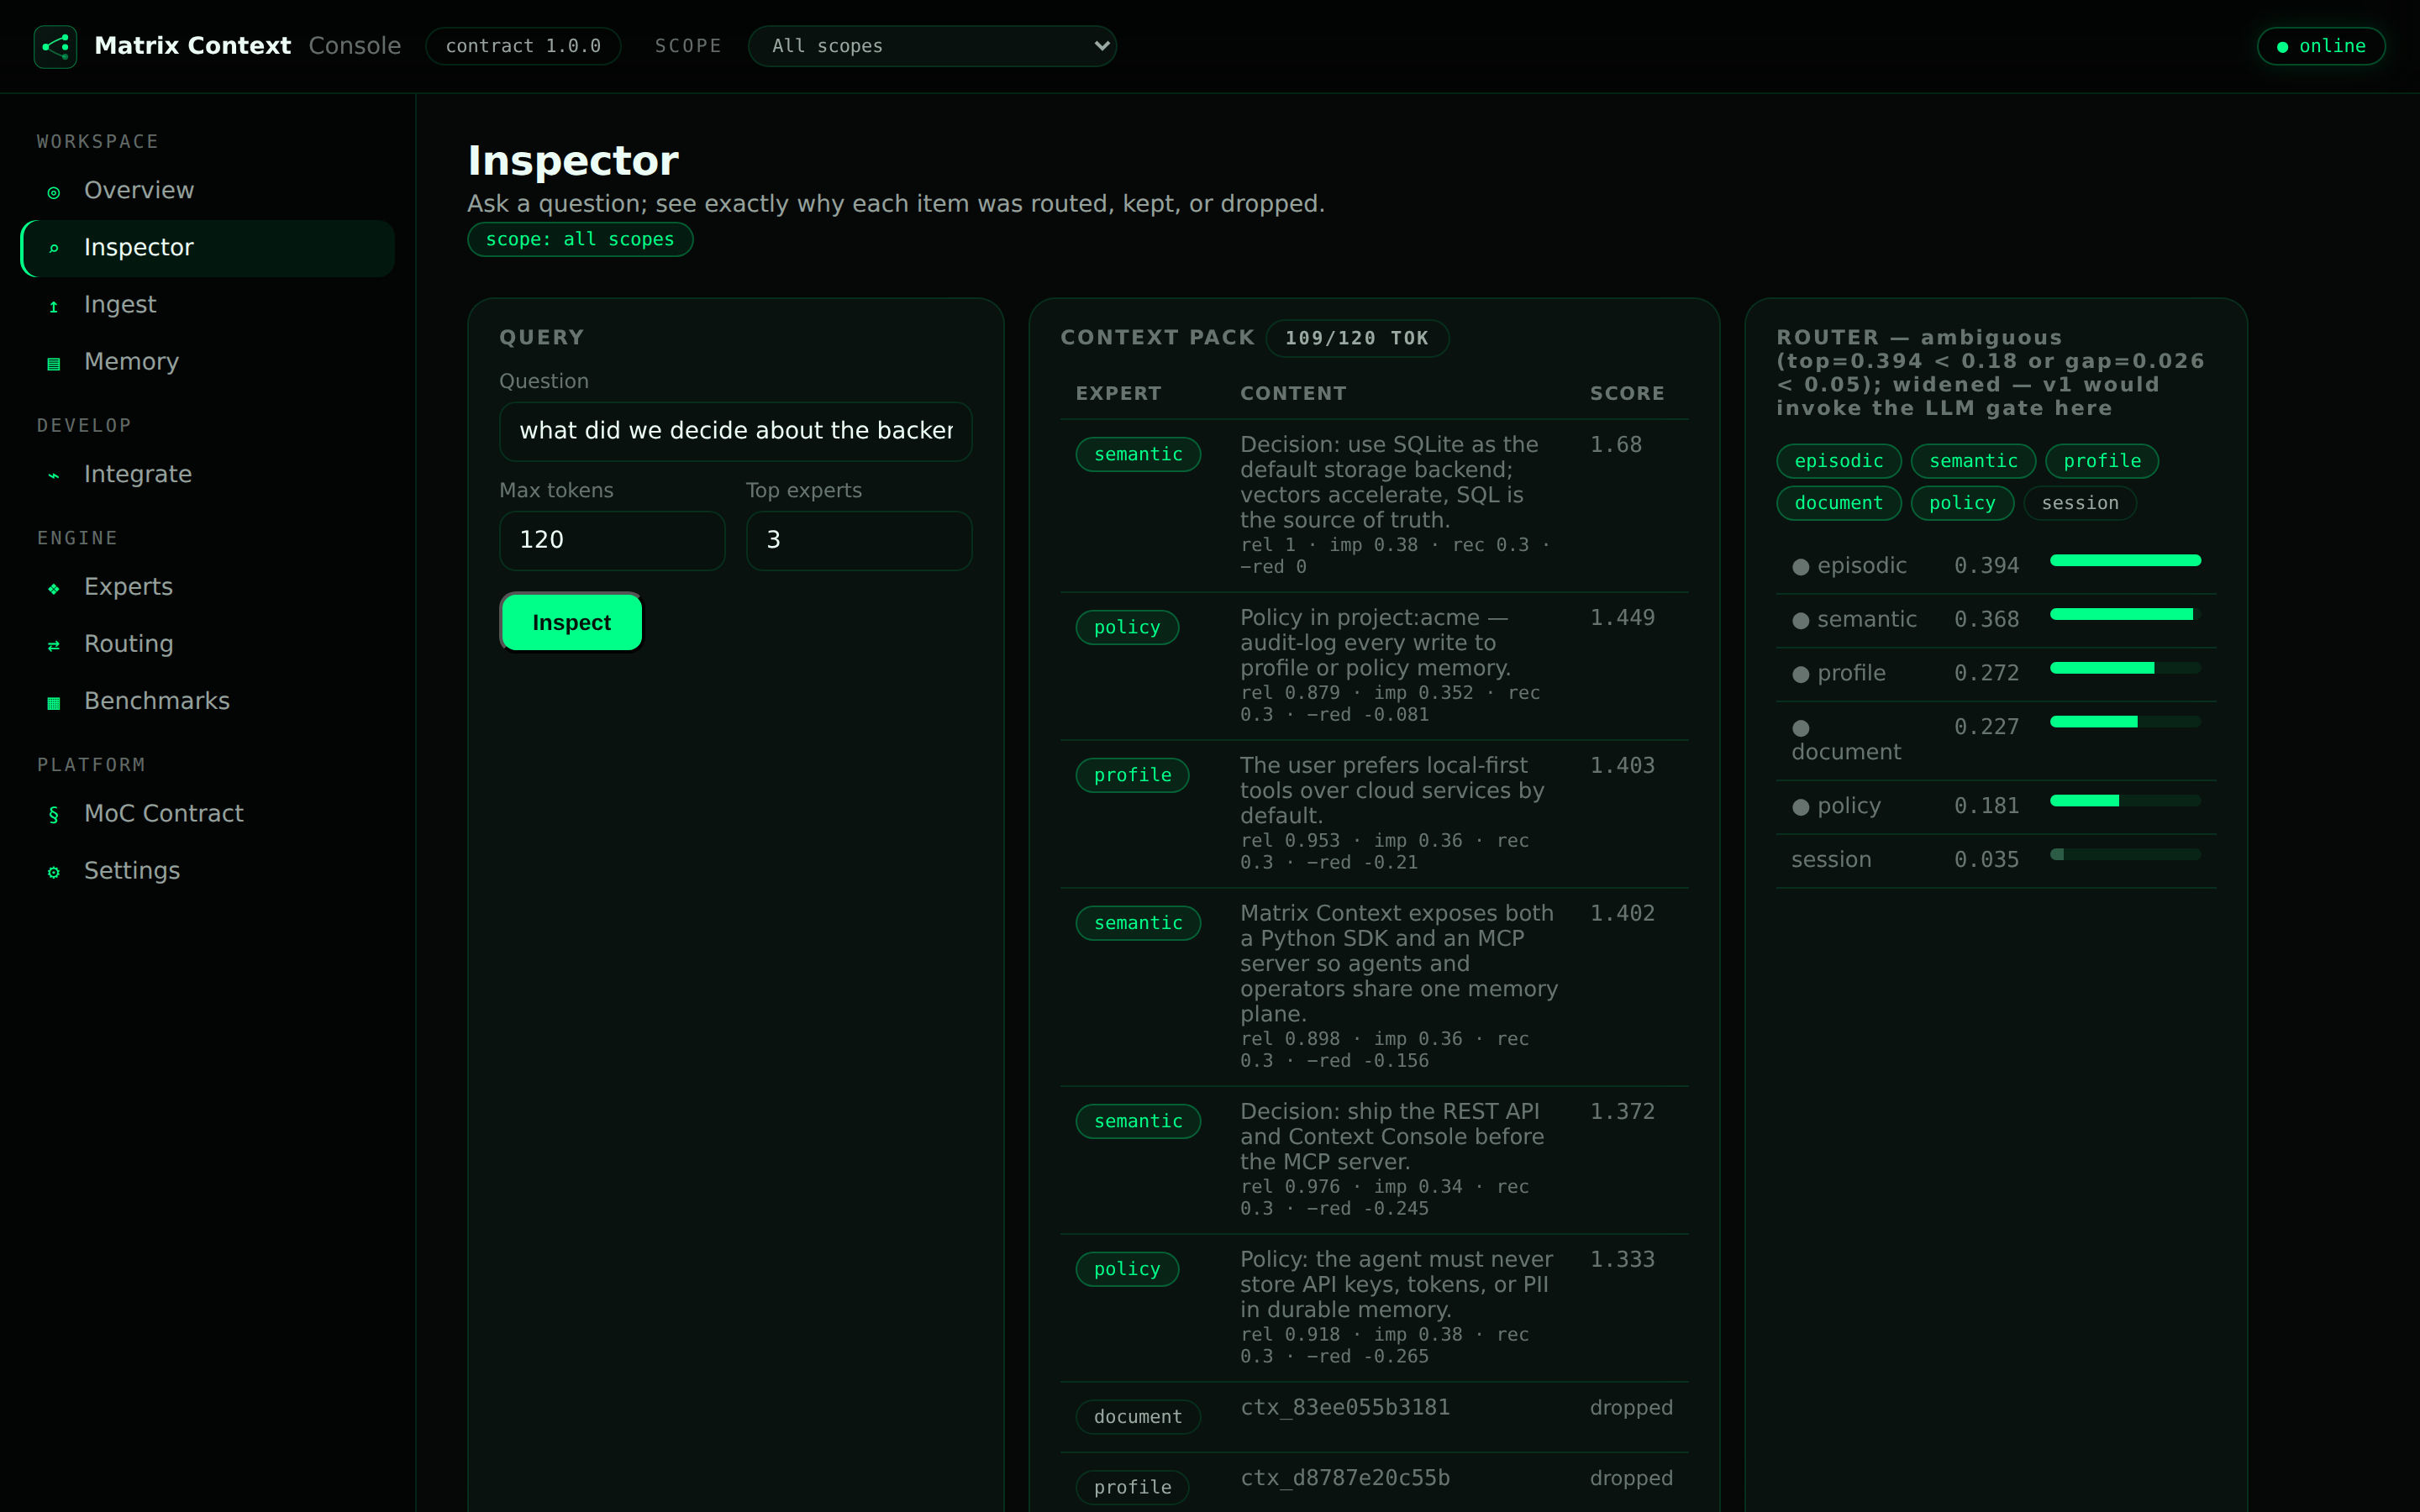Click the profile tag on local-first row

1132,775
